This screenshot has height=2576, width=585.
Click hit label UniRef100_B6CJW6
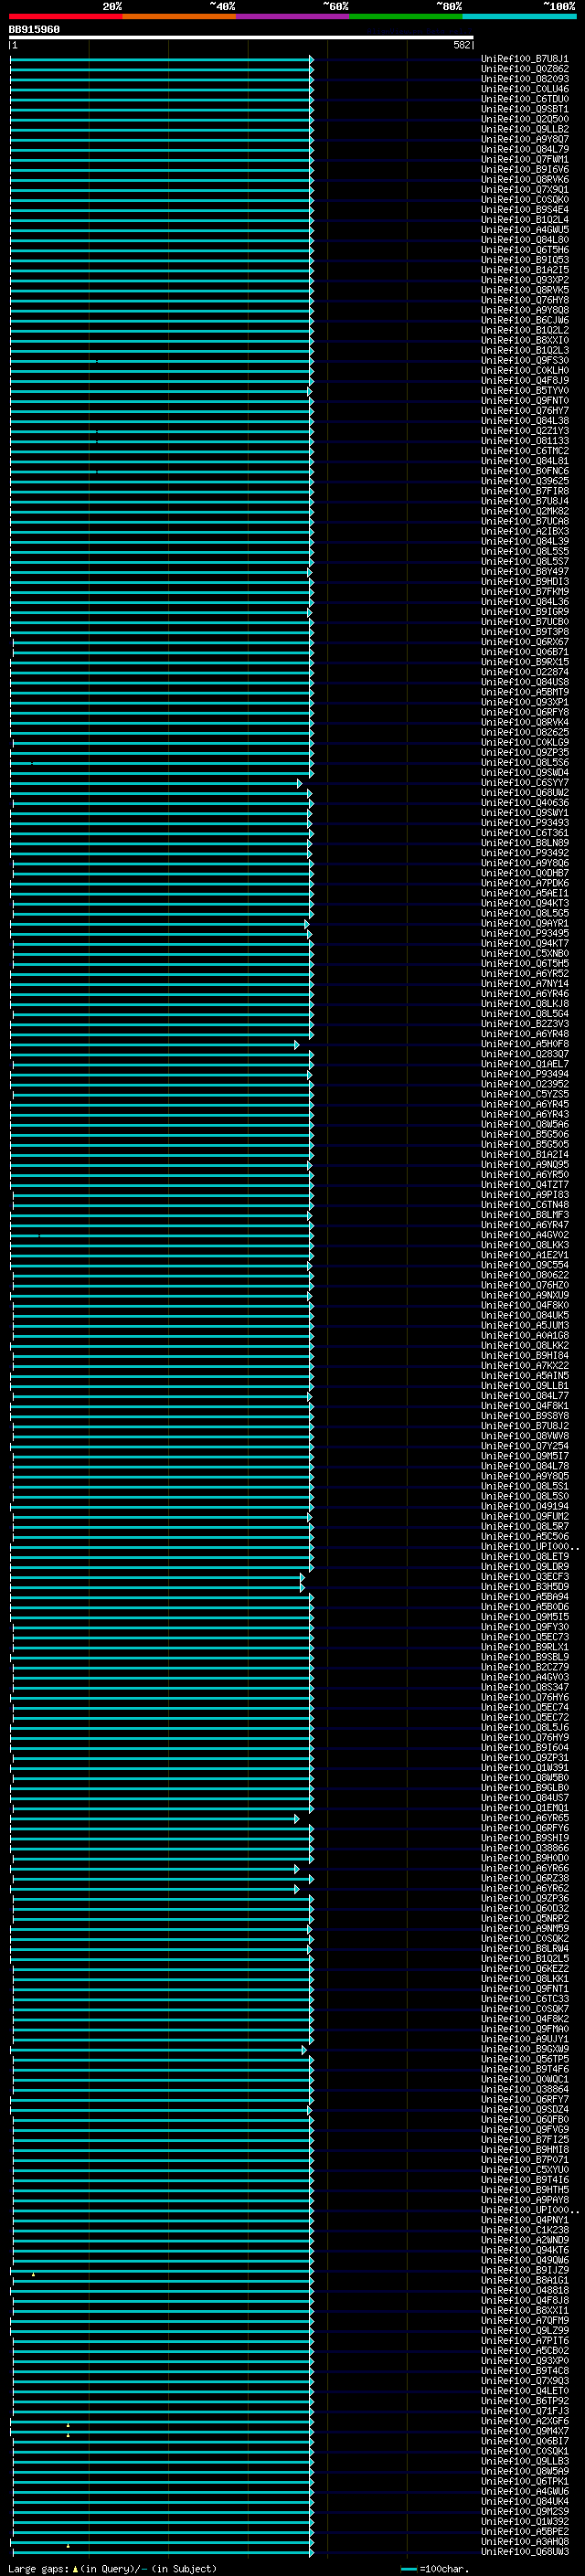click(525, 320)
